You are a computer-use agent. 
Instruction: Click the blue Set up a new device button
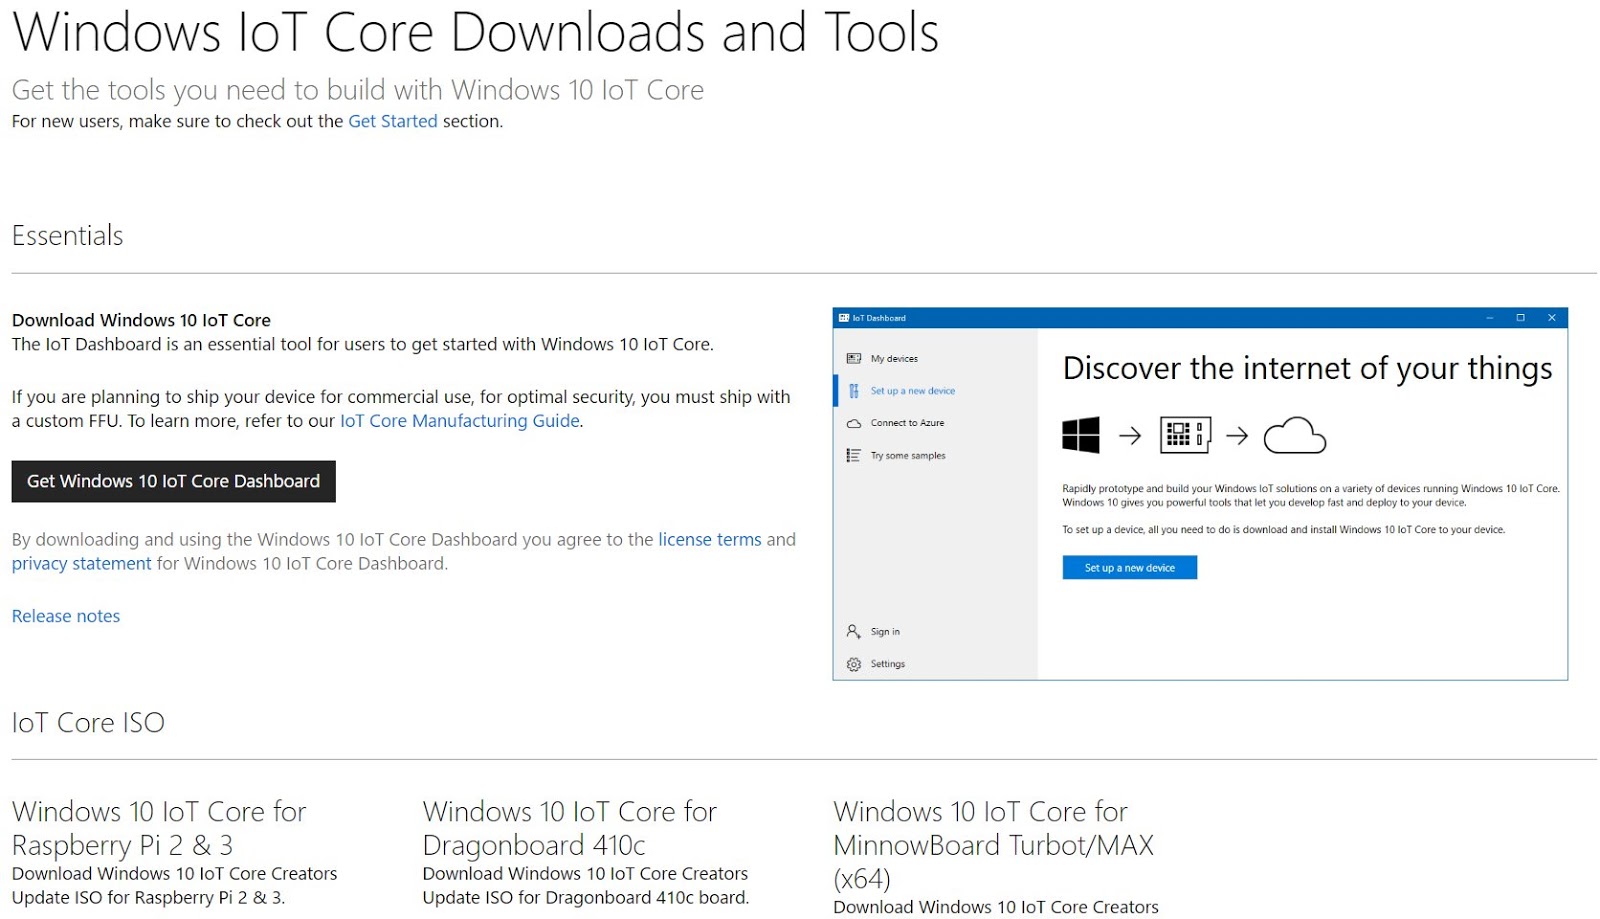(x=1129, y=567)
